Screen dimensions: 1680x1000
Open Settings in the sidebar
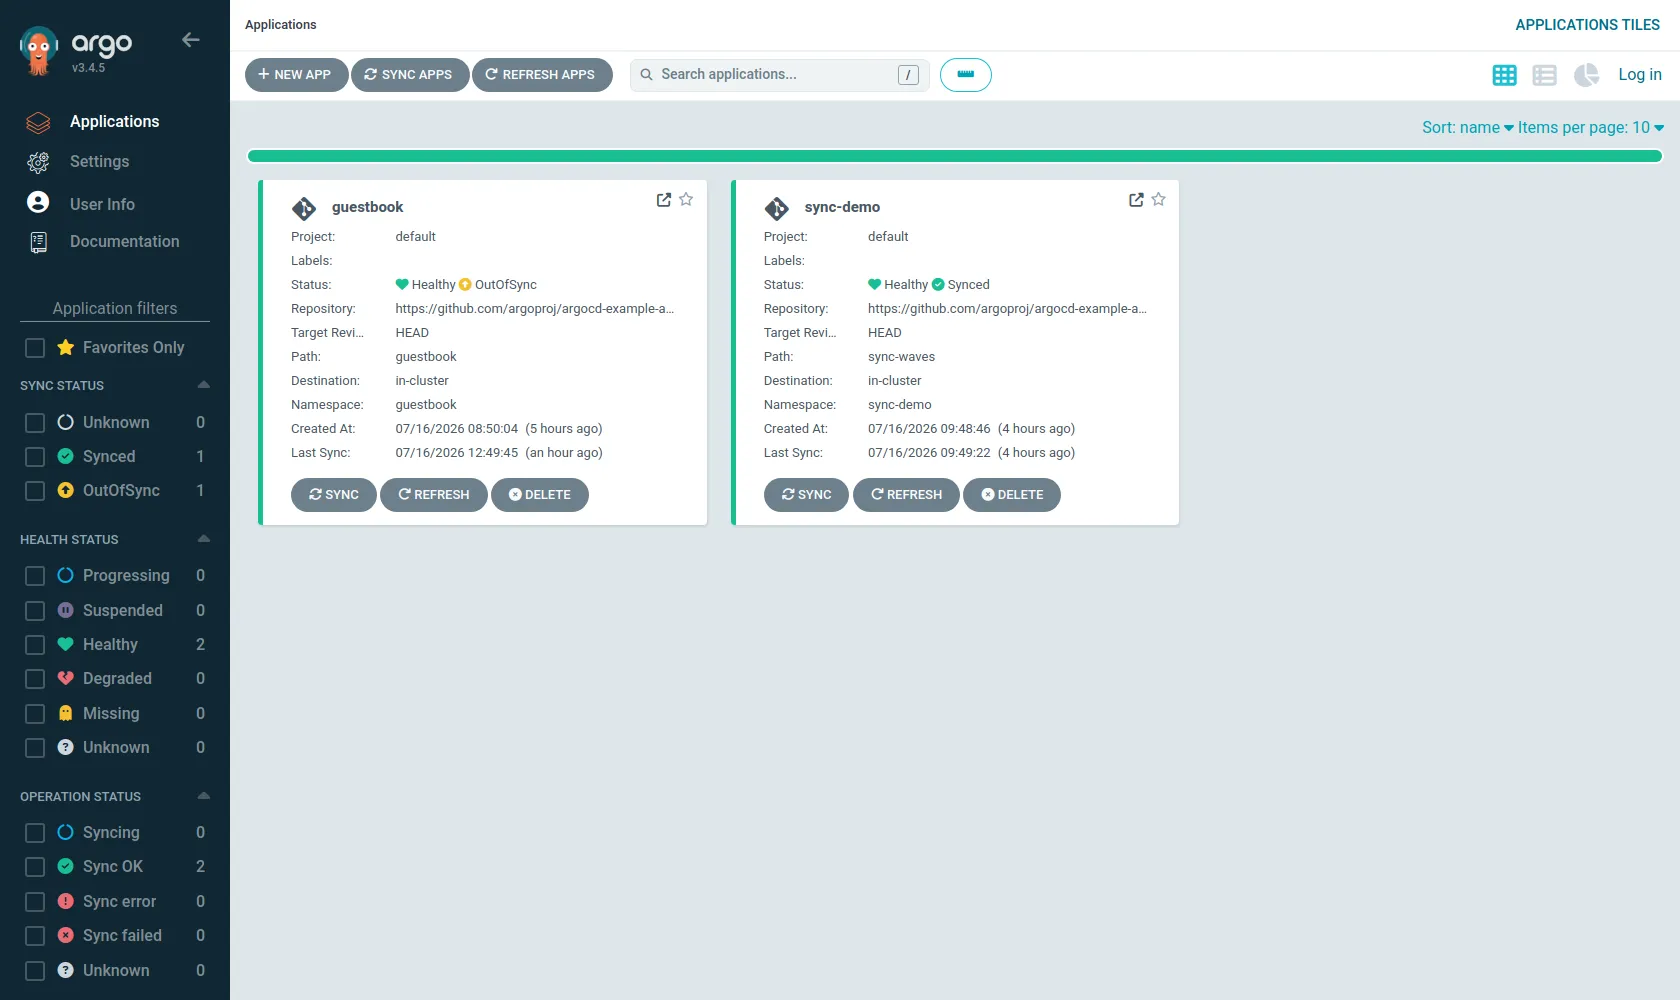tap(99, 162)
